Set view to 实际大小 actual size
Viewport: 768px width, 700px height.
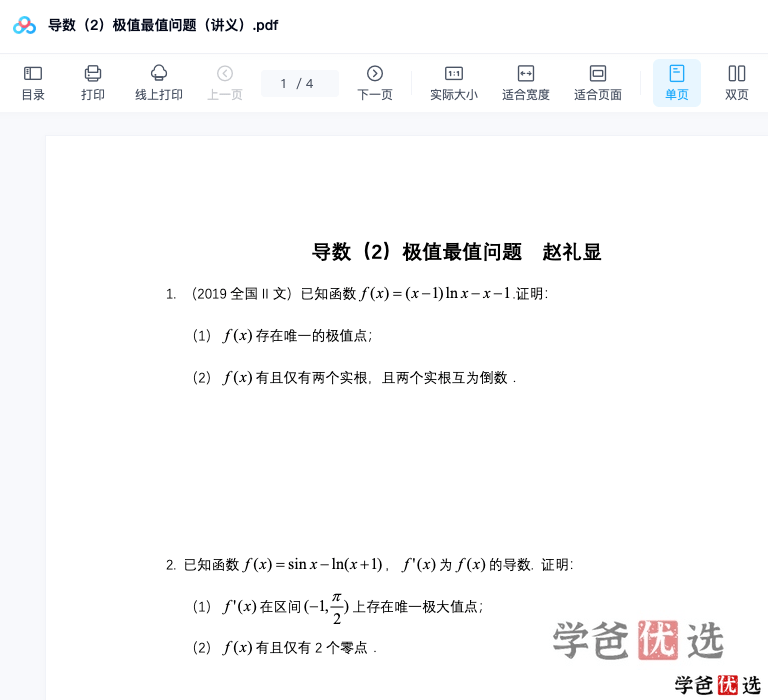[454, 83]
